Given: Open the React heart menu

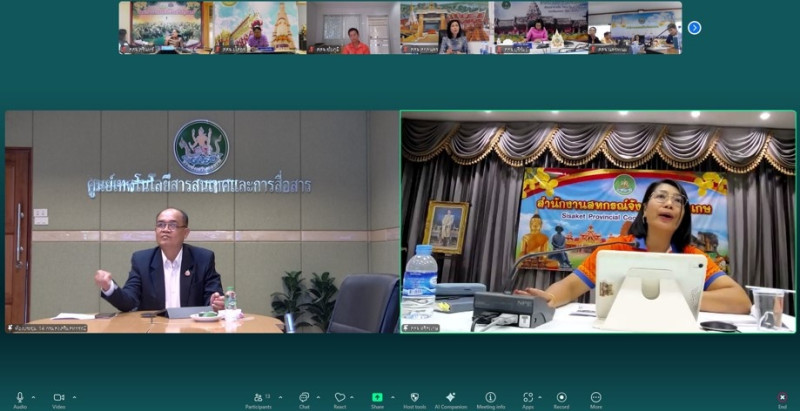Looking at the screenshot, I should tap(340, 400).
